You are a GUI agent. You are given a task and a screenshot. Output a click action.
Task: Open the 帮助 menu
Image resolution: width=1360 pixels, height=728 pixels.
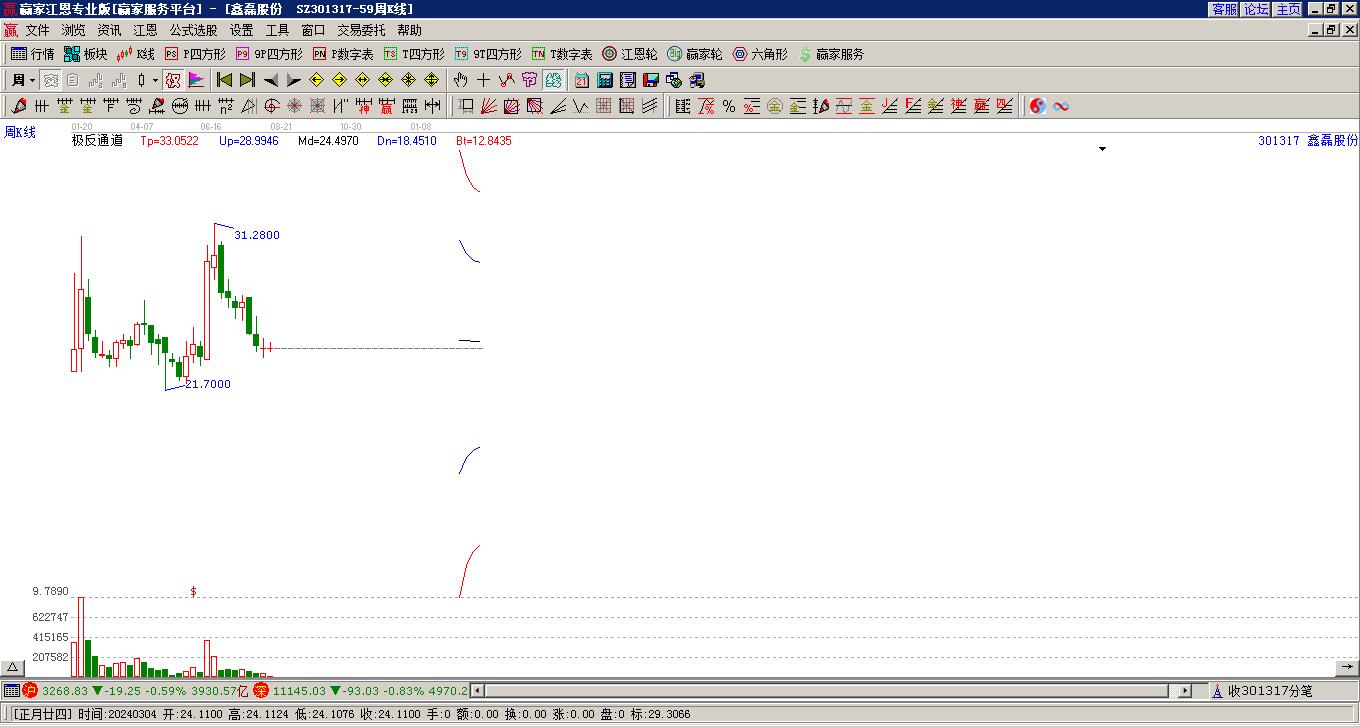pyautogui.click(x=409, y=30)
